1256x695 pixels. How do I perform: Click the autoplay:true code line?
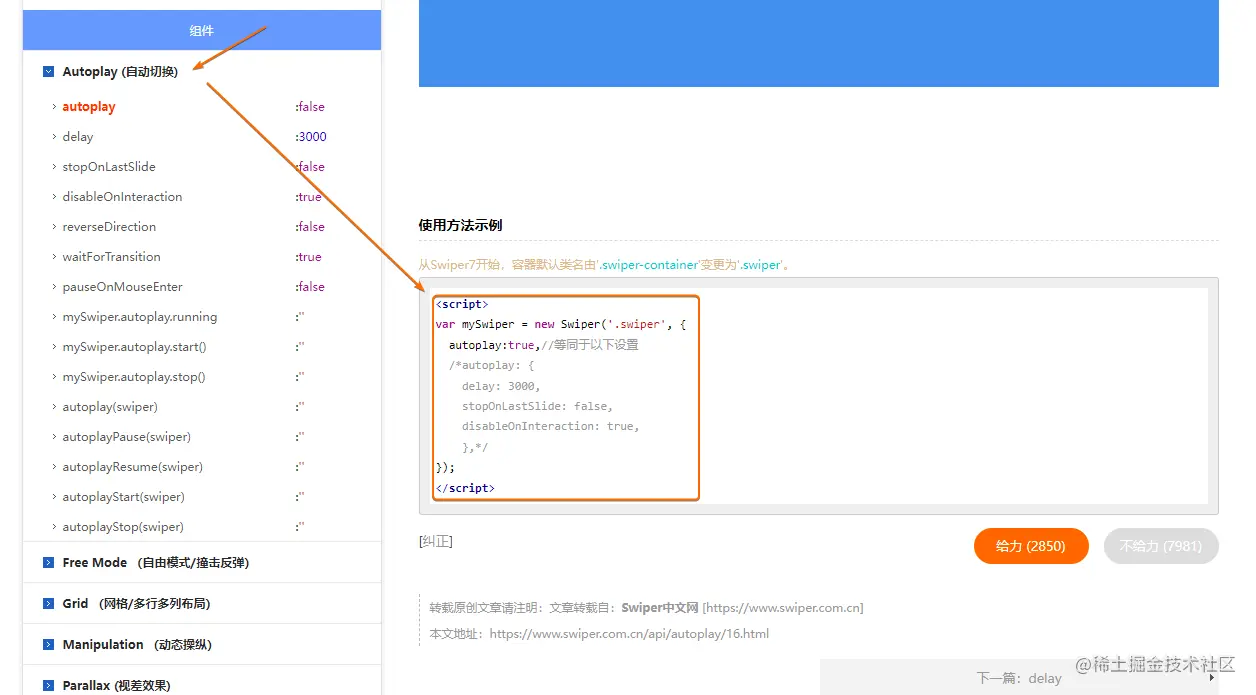[543, 345]
